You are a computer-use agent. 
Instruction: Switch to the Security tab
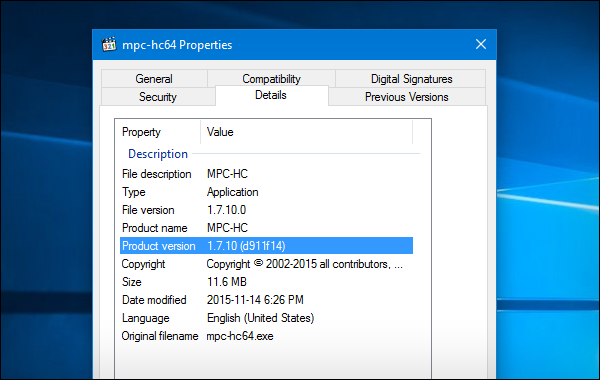coord(158,97)
